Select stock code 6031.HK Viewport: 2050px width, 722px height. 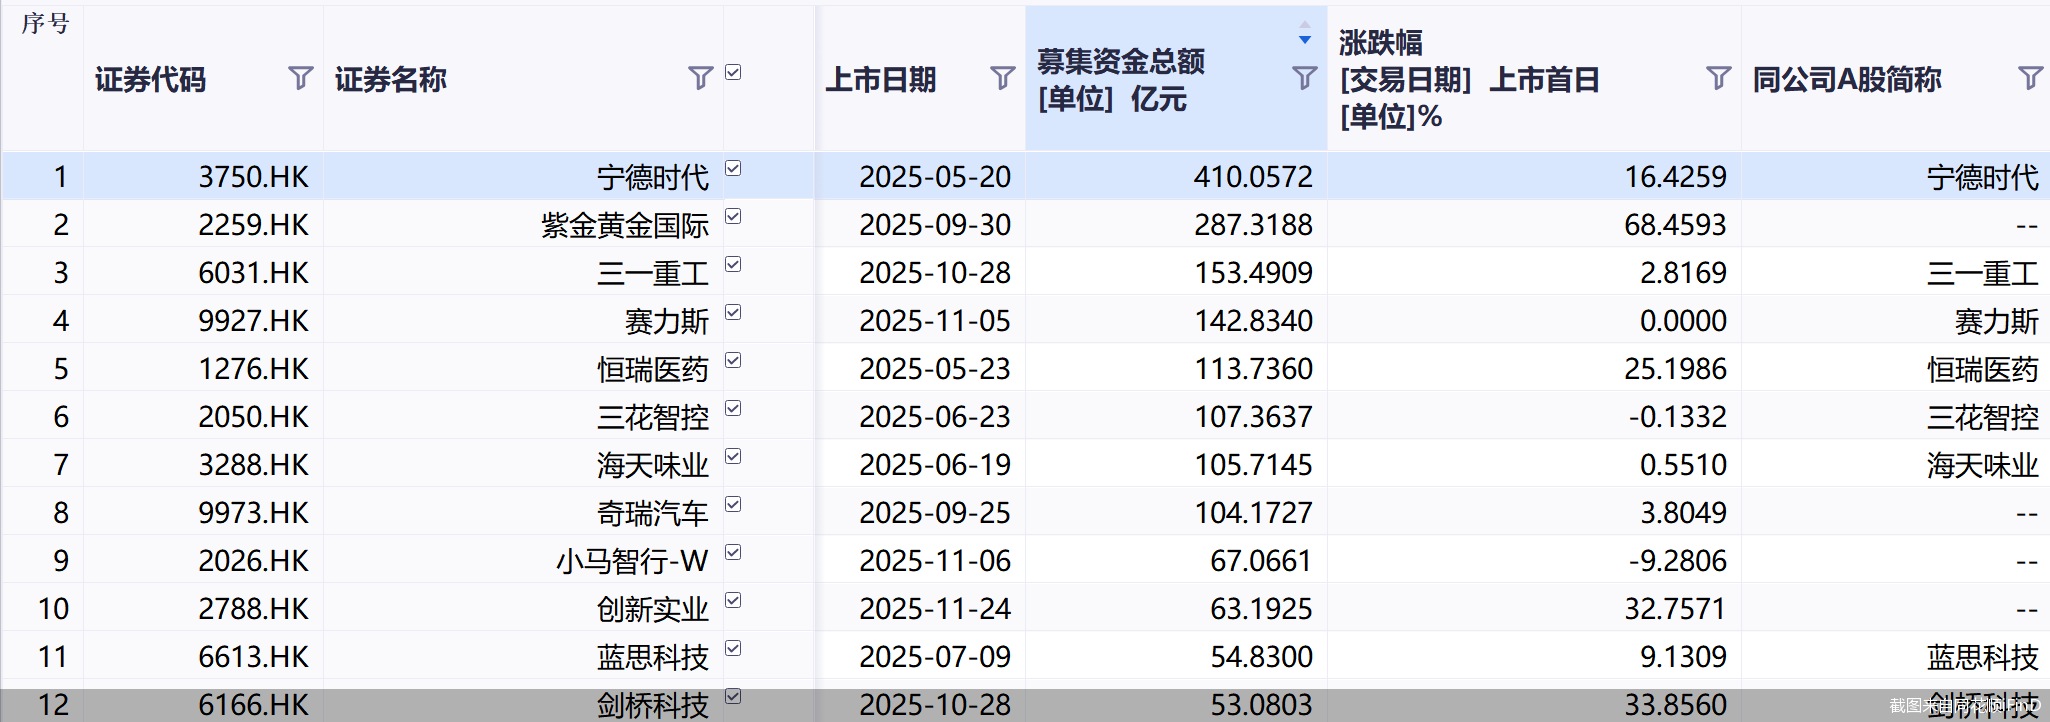253,273
